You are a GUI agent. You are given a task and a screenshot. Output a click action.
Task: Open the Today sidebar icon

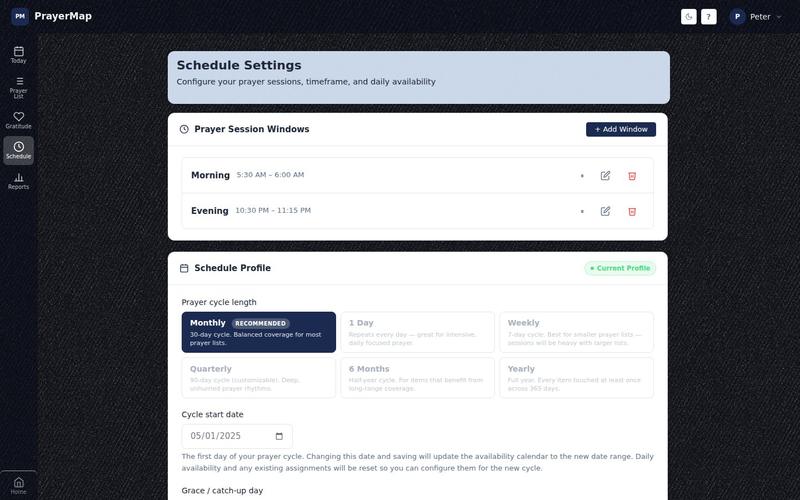[18, 55]
